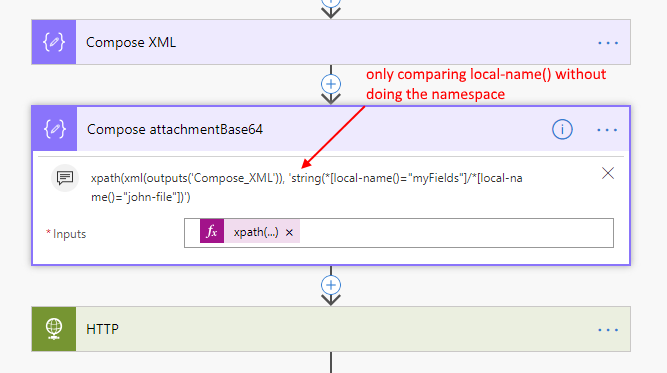Close the xpath comment note
The image size is (667, 373).
(608, 173)
